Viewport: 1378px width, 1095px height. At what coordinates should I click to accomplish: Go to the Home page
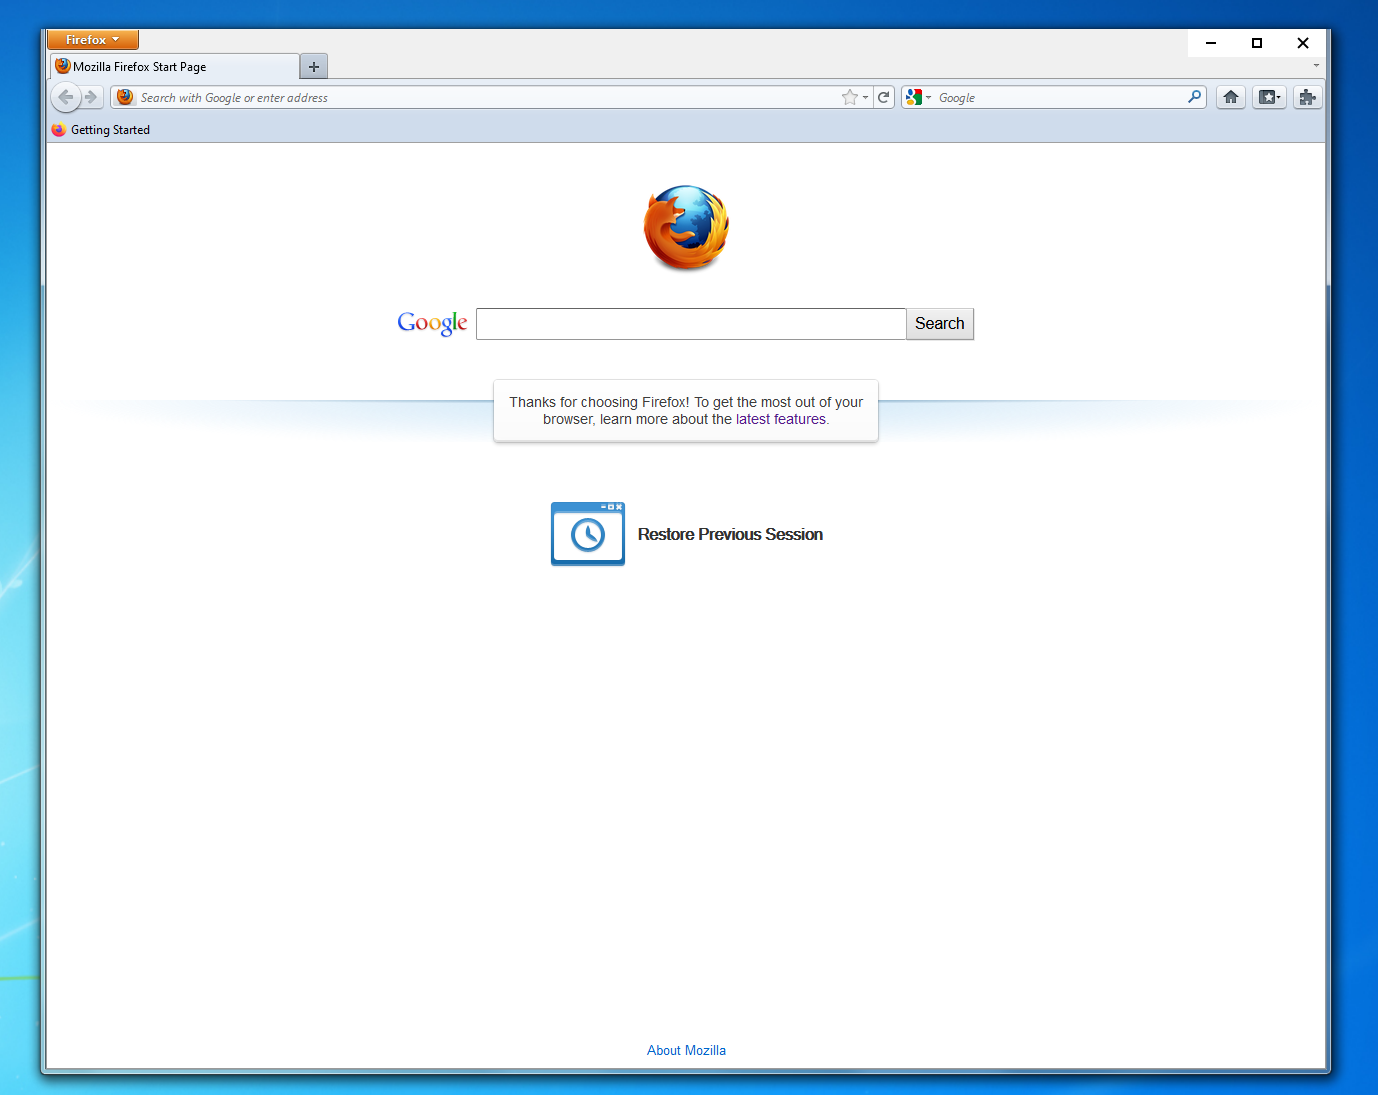pos(1231,97)
